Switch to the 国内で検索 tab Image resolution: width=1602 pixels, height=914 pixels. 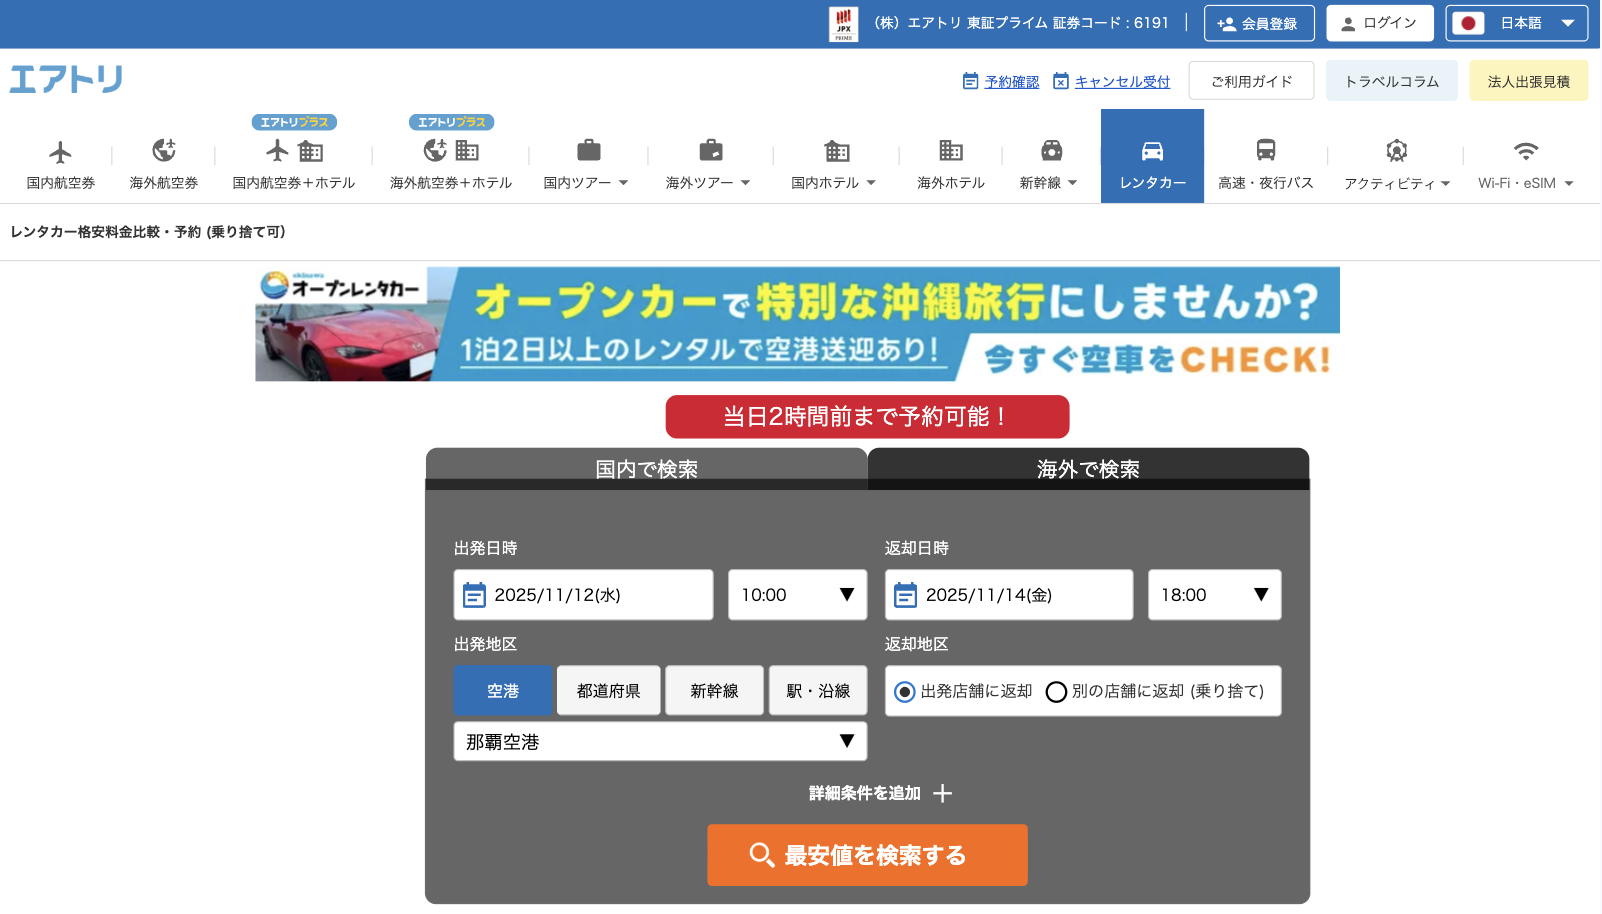pos(646,468)
